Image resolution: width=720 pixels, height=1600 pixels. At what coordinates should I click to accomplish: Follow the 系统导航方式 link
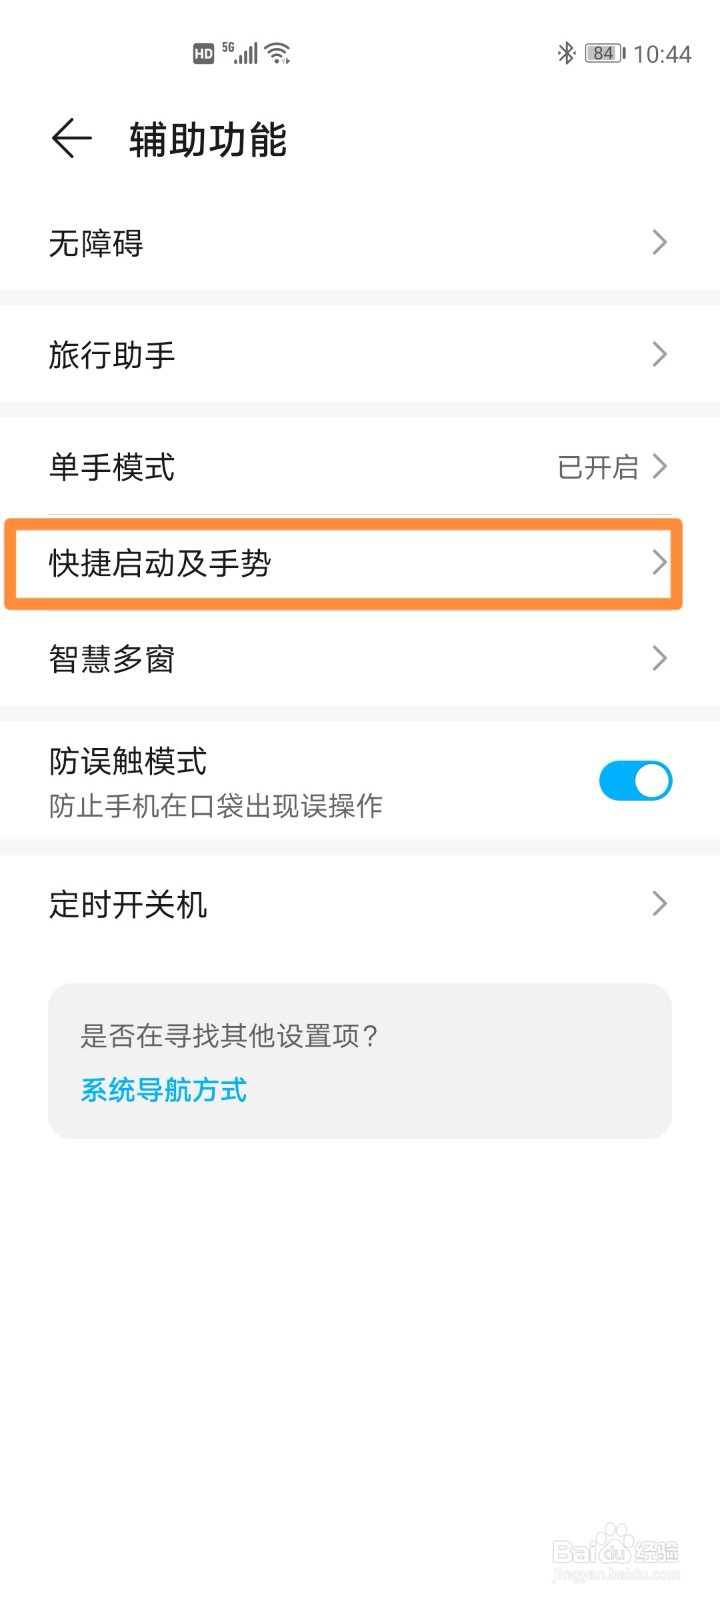(164, 1090)
